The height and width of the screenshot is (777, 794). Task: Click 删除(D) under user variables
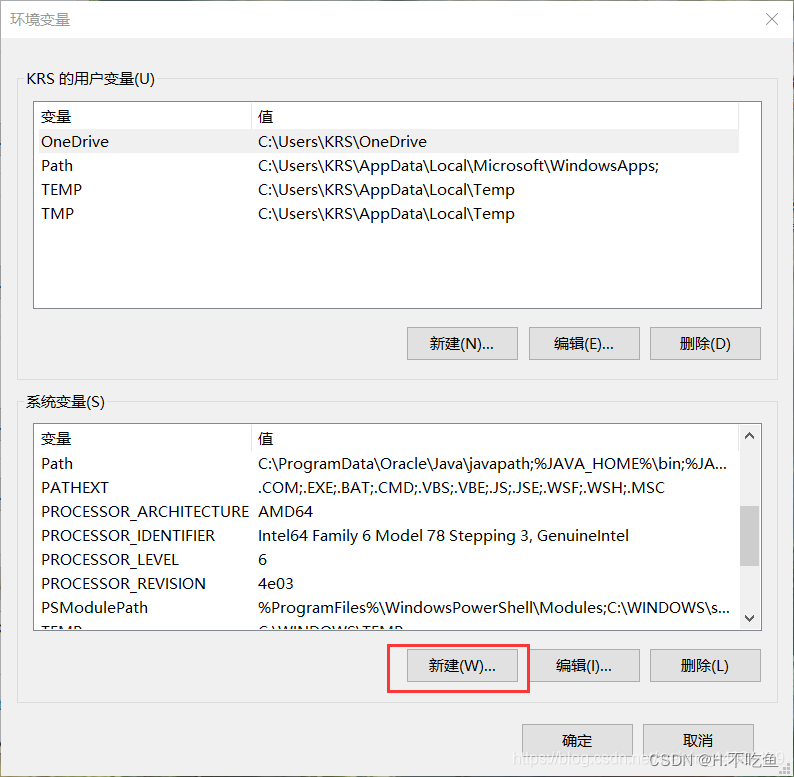705,343
